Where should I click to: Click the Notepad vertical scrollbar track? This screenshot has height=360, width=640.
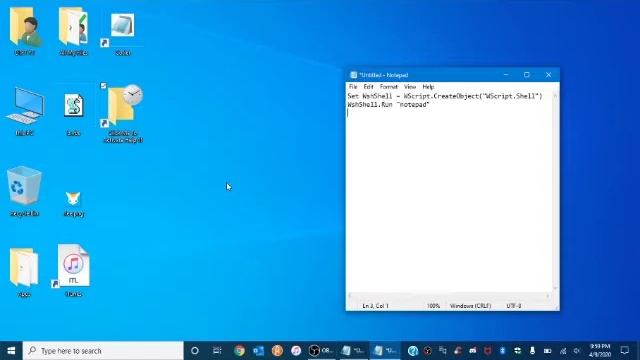[x=555, y=192]
